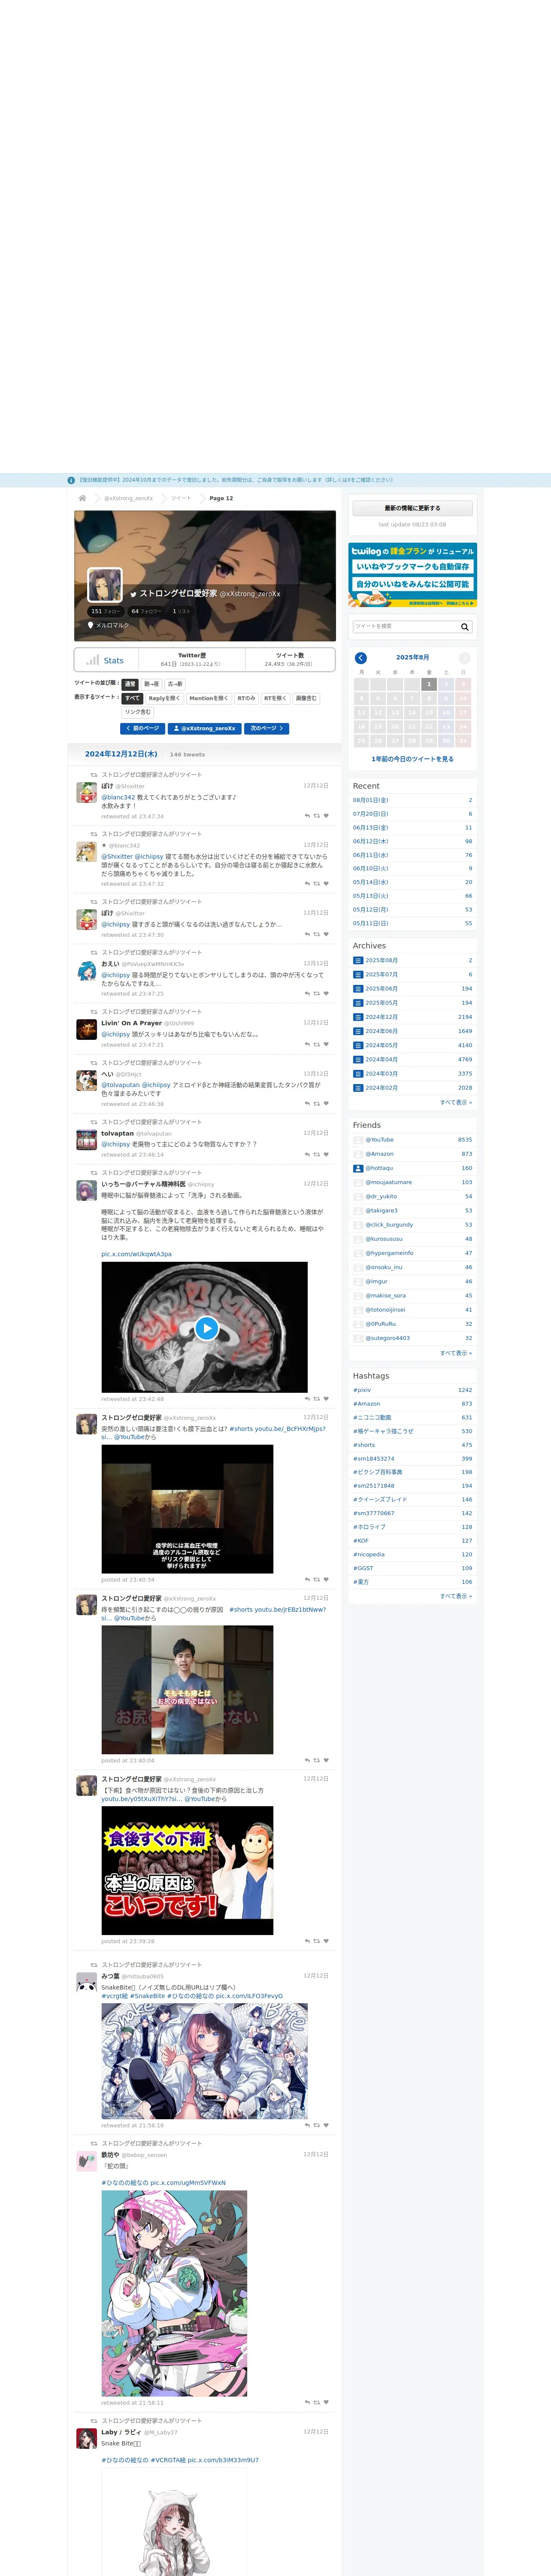Image resolution: width=551 pixels, height=2576 pixels.
Task: Click the retweet icon on Snake Bite みつ葉 tweet
Action: [x=317, y=2126]
